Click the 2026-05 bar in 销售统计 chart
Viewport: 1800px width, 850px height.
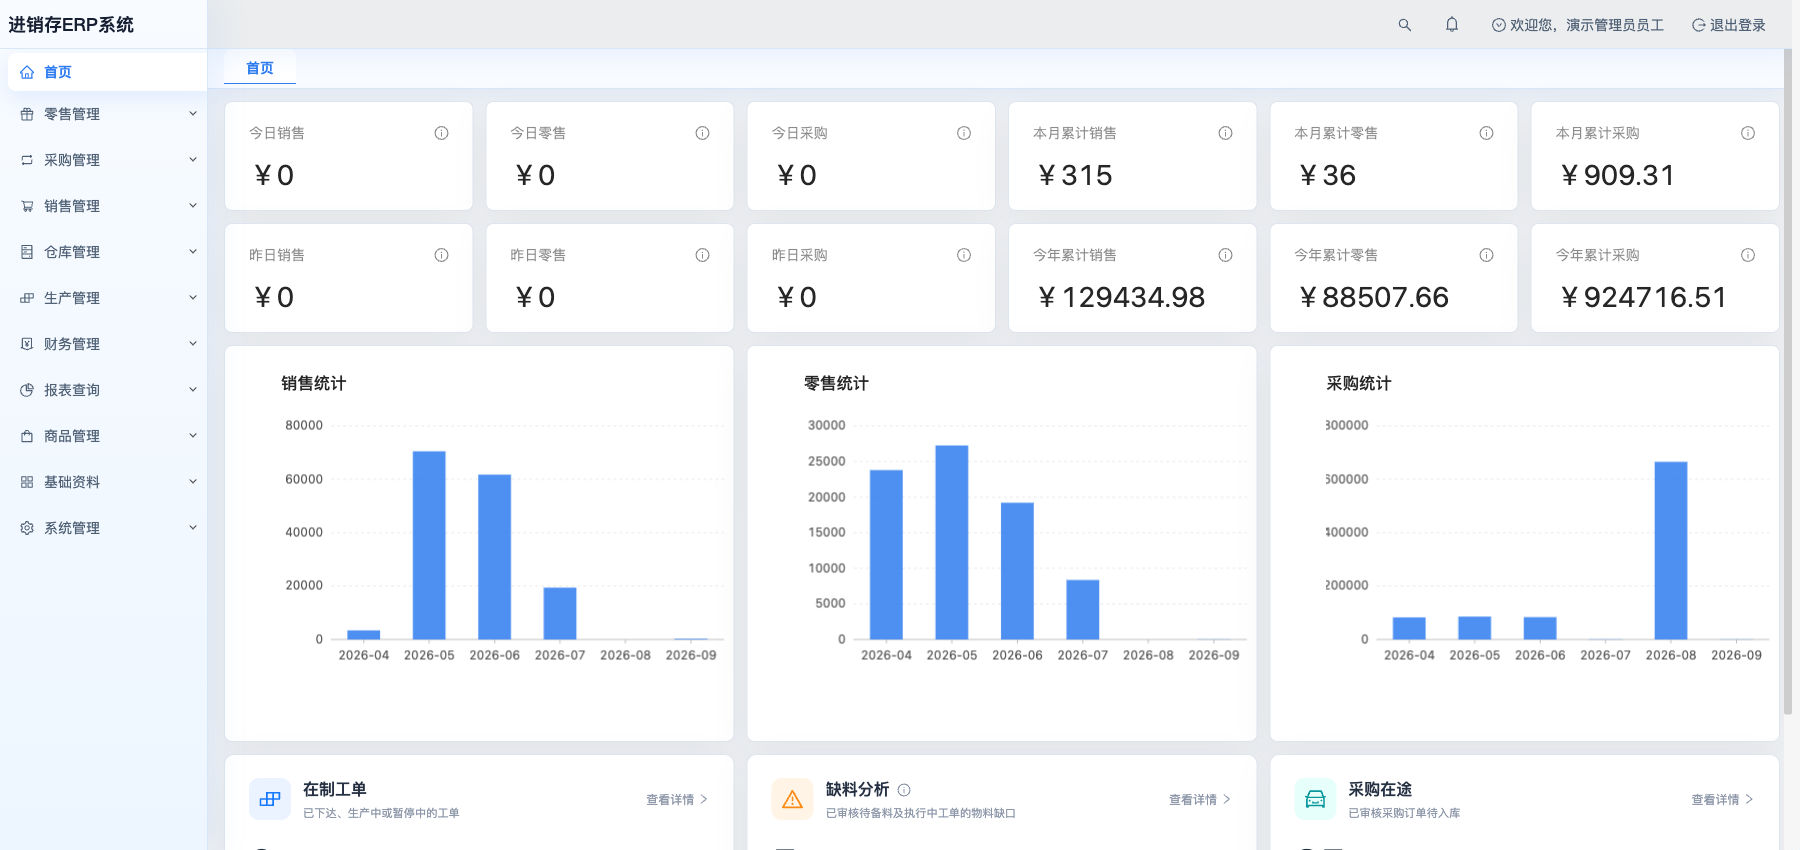pos(429,545)
